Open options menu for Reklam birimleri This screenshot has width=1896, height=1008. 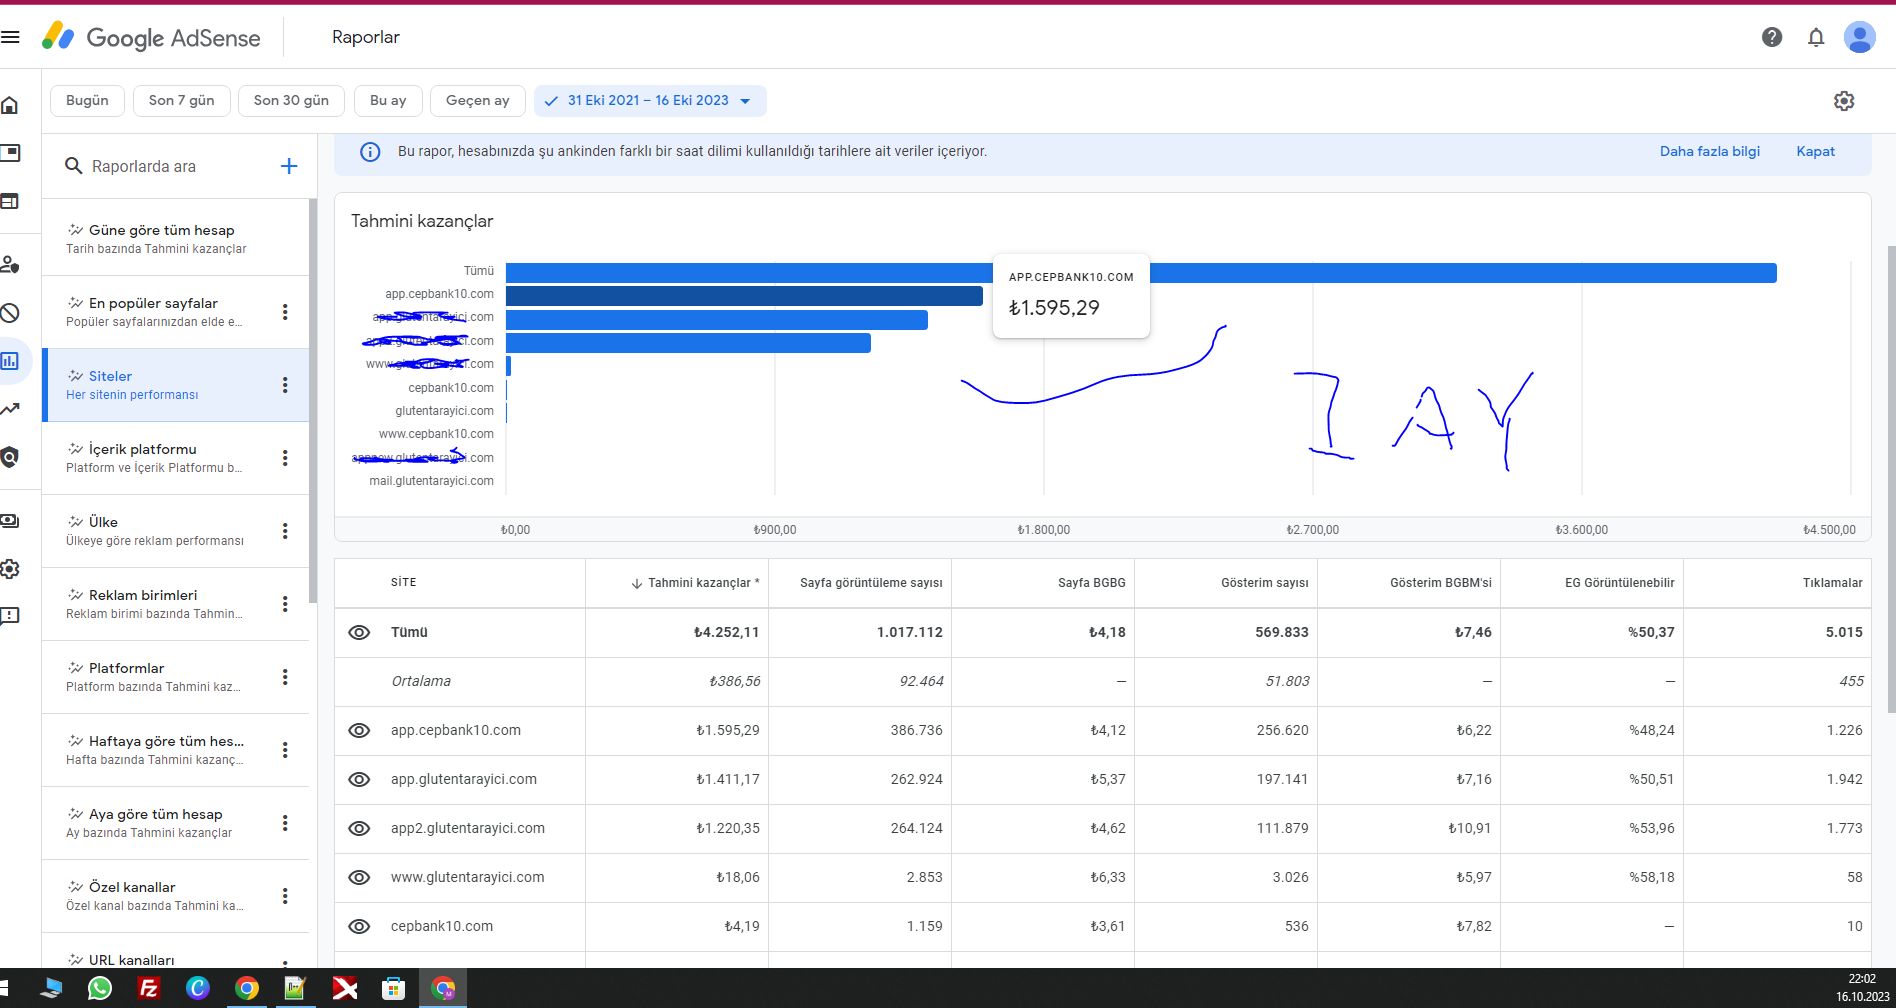(285, 604)
